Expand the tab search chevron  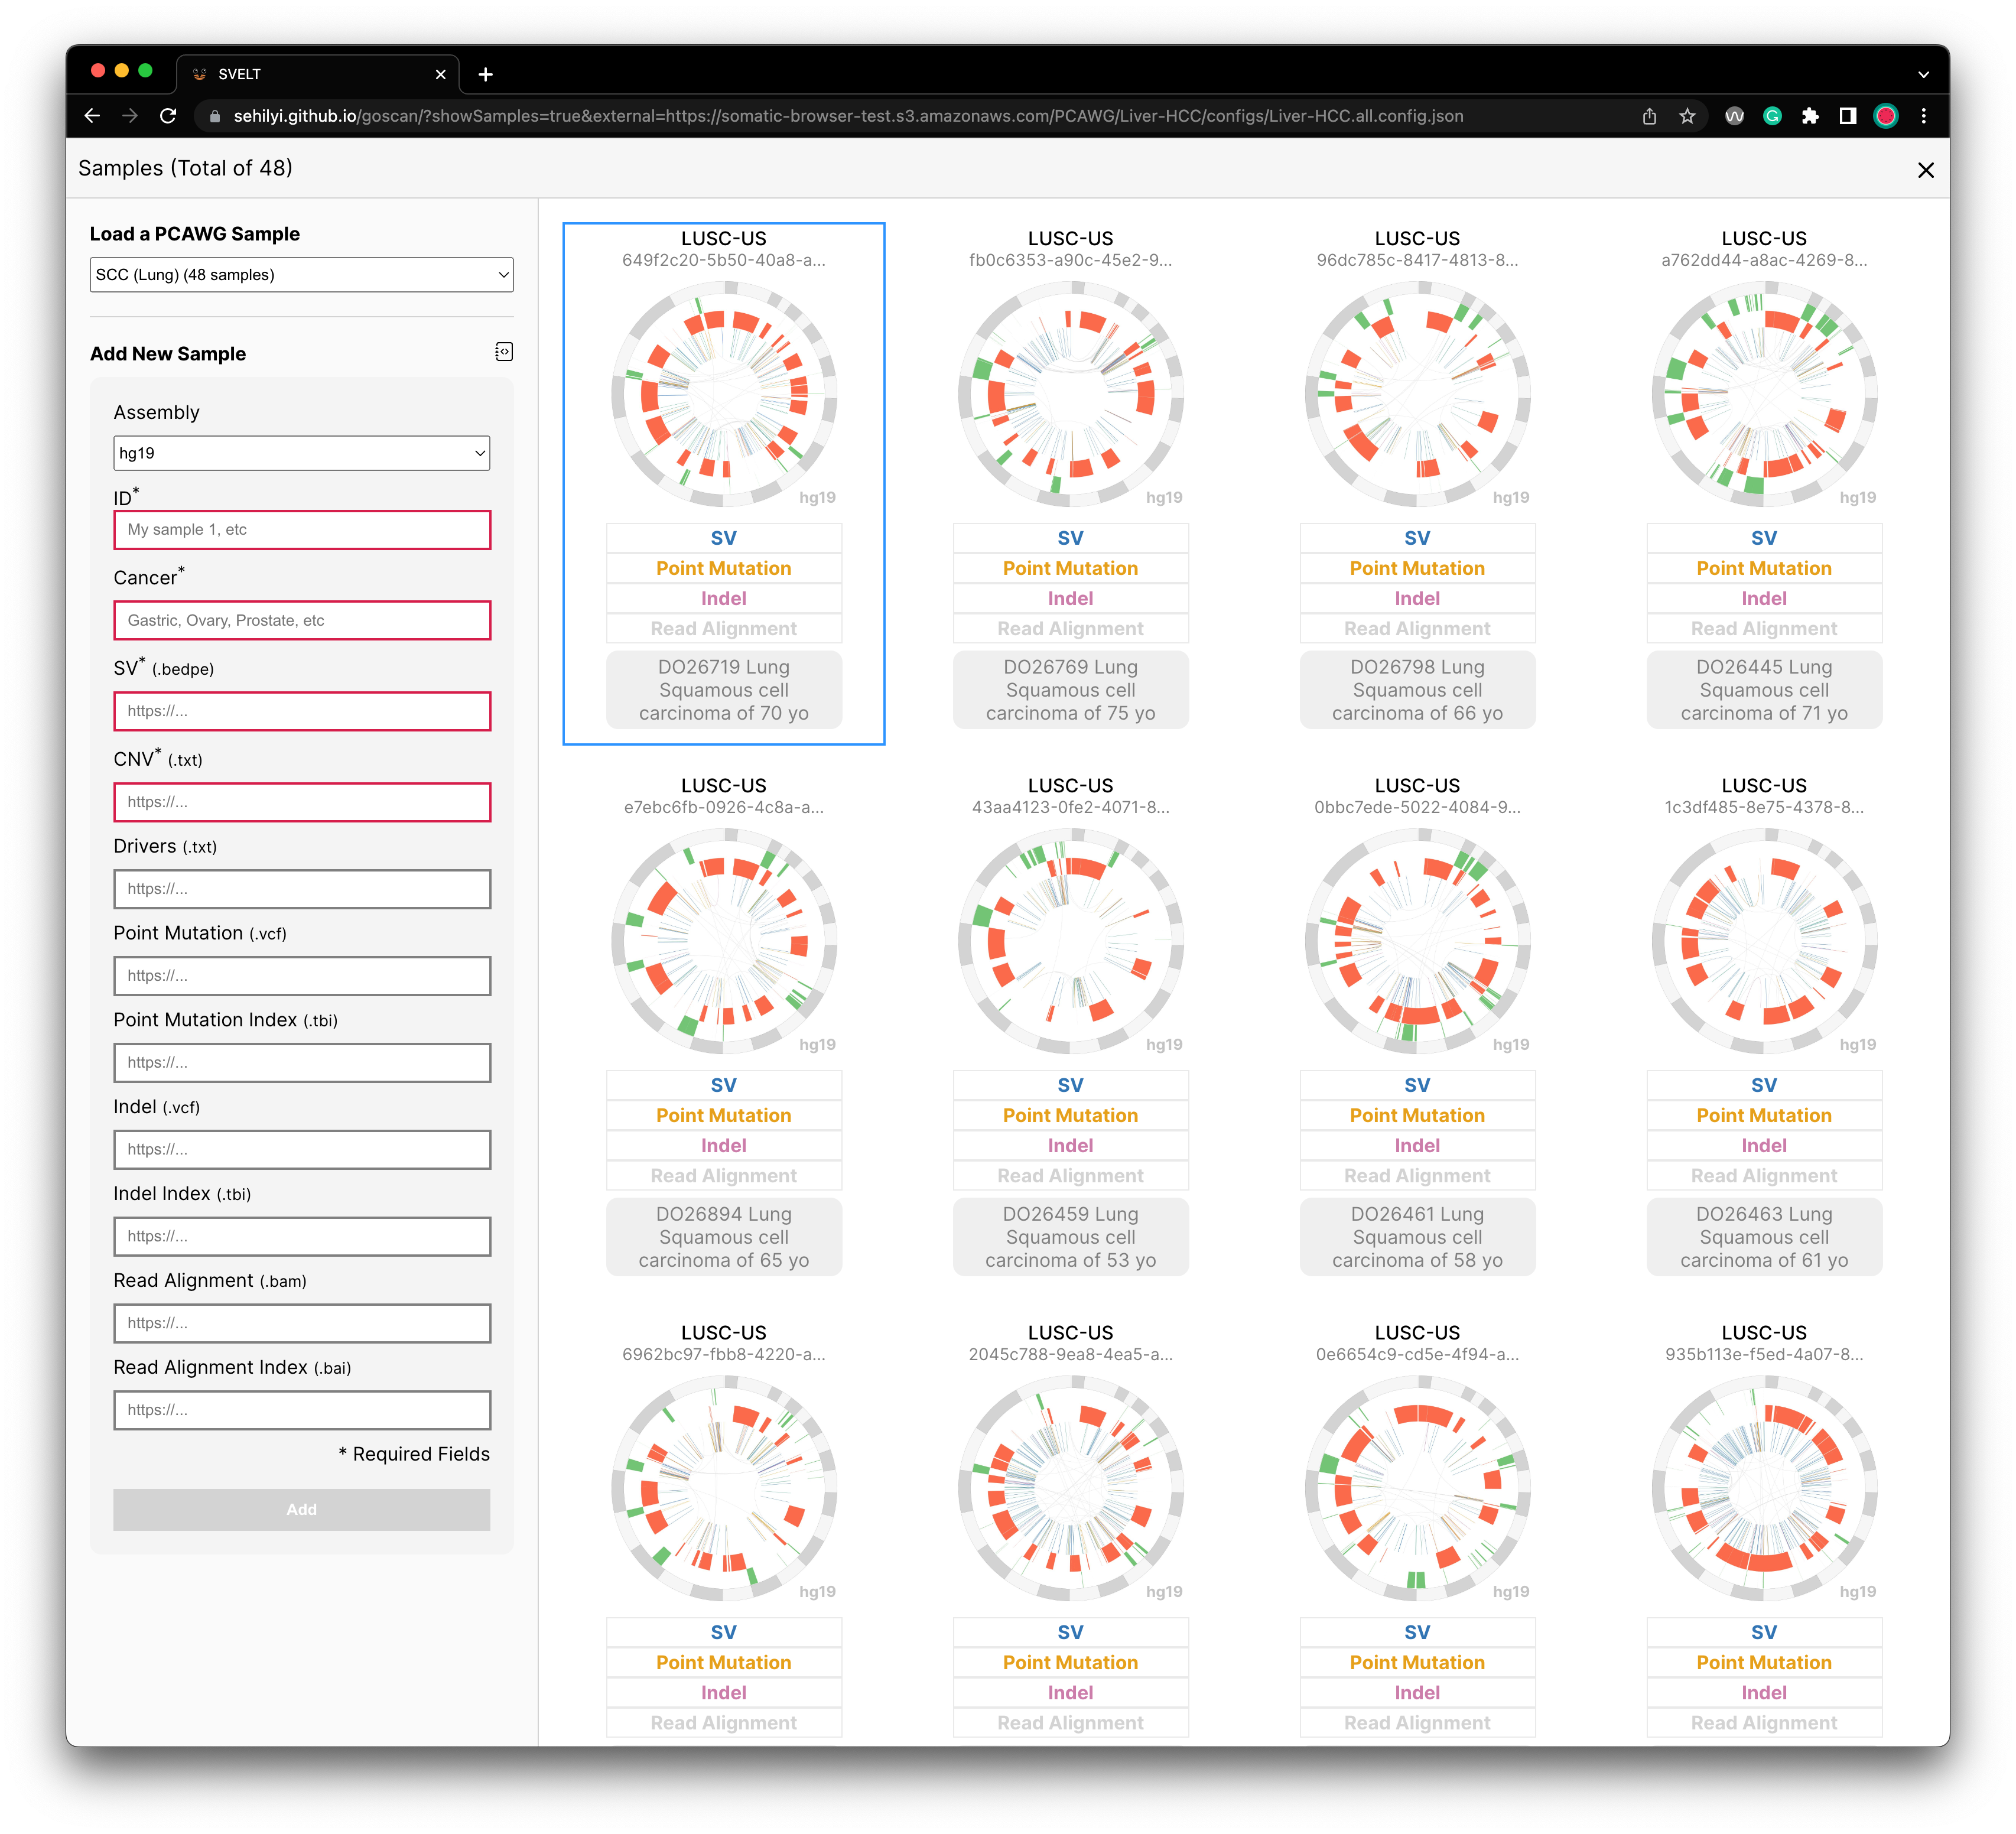1924,74
